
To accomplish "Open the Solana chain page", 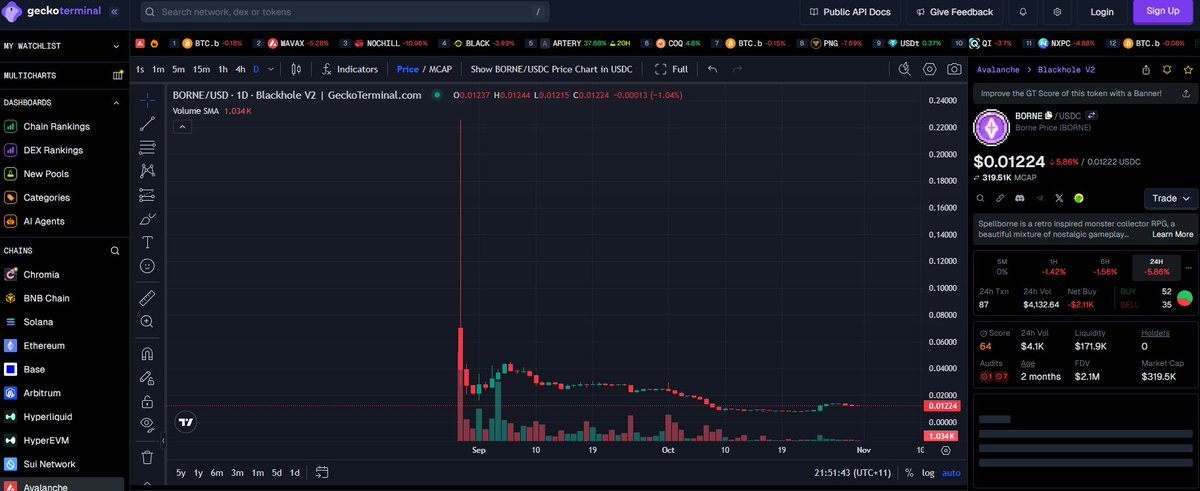I will click(x=38, y=322).
